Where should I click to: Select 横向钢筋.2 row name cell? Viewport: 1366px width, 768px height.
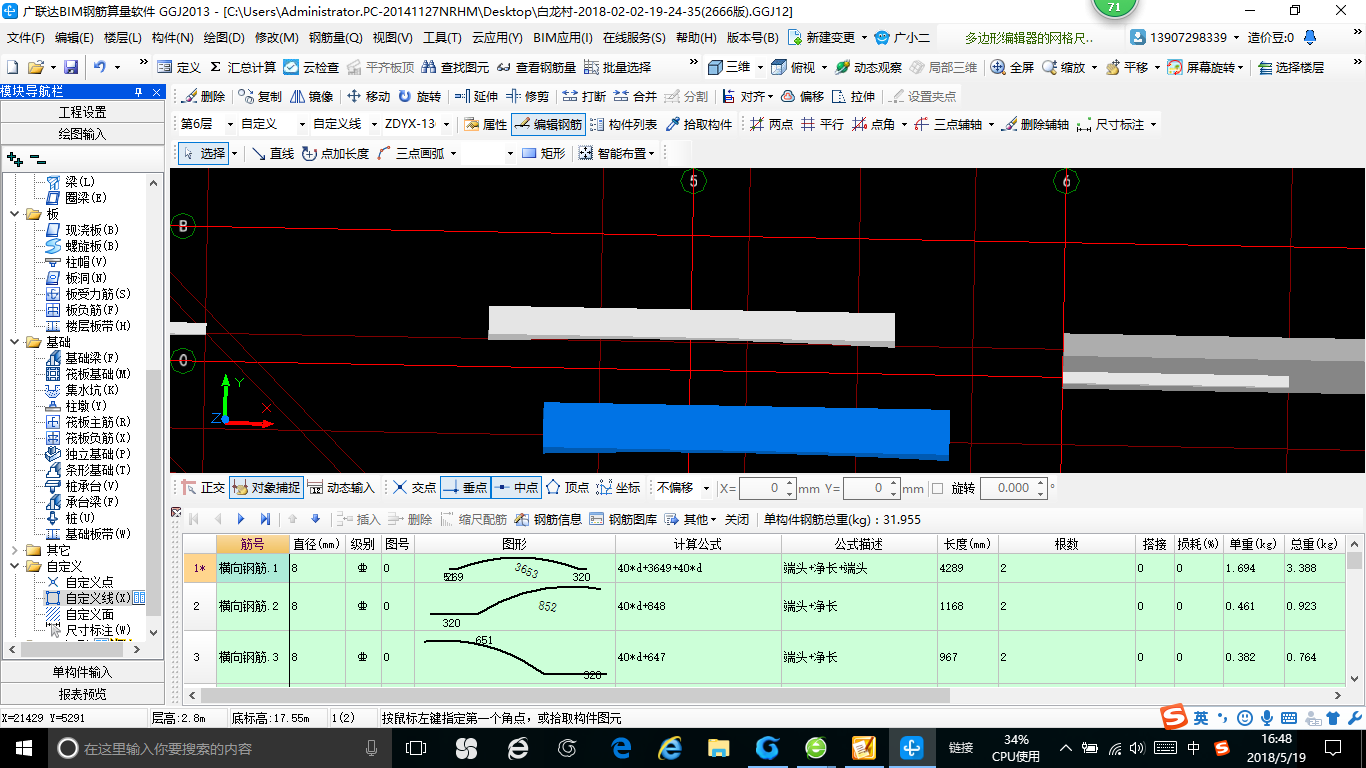(252, 606)
